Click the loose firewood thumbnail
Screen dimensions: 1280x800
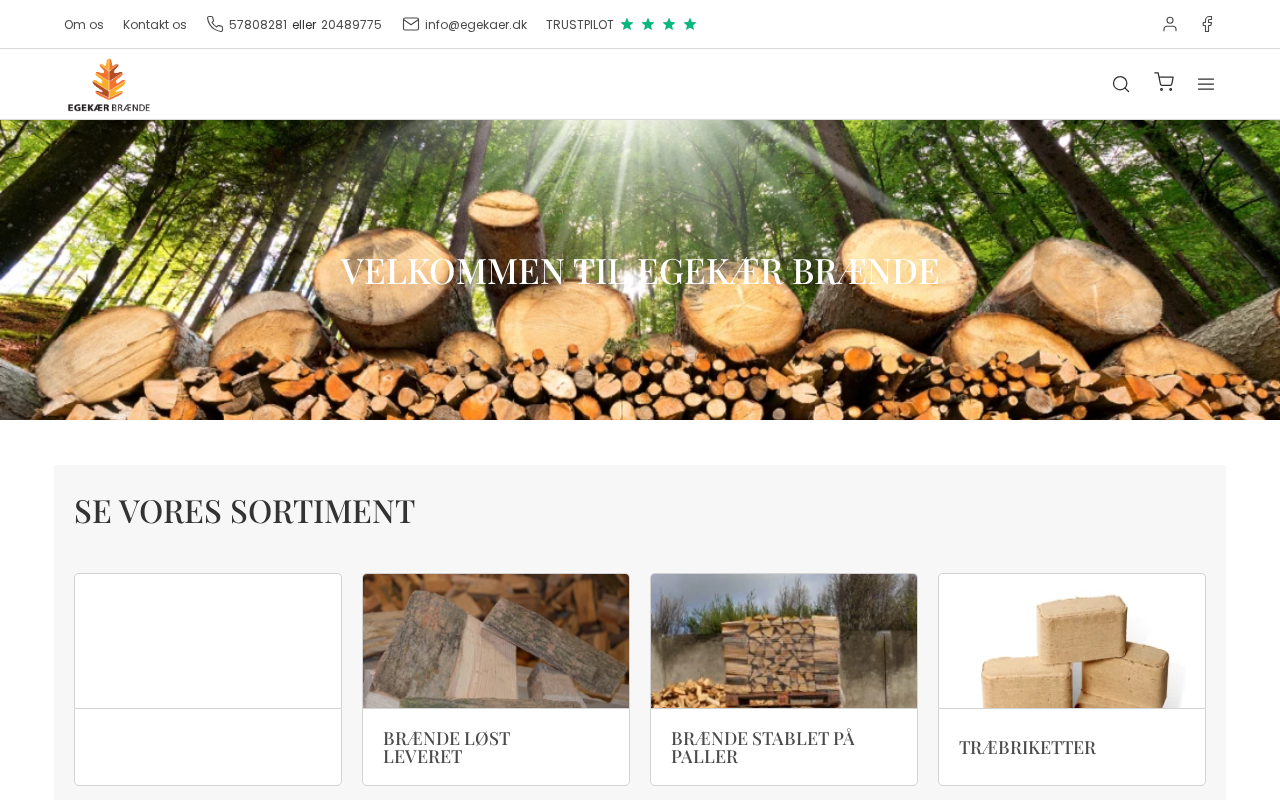click(496, 641)
